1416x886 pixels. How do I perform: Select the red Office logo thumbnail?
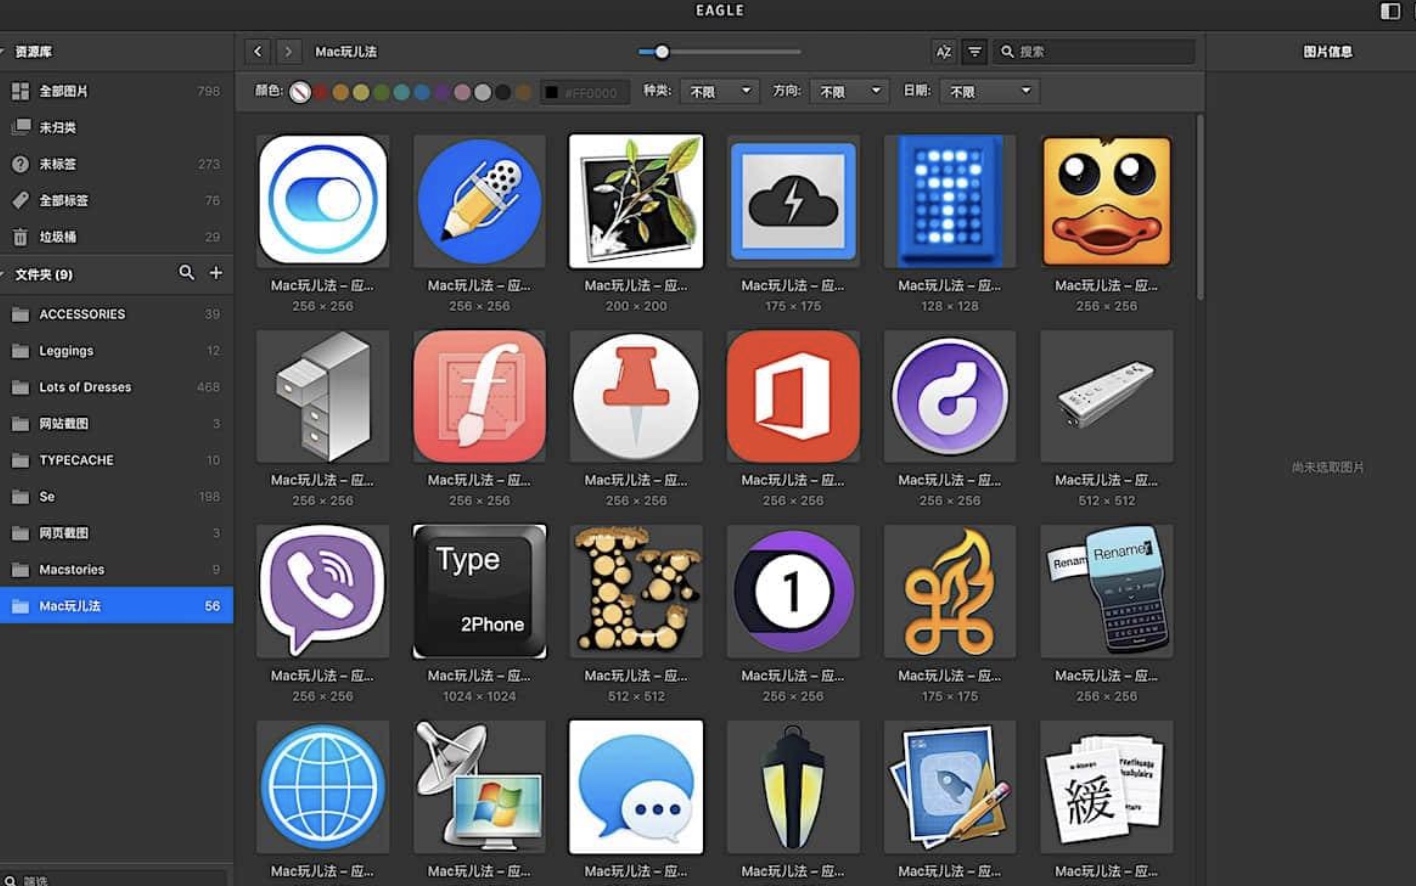pyautogui.click(x=793, y=396)
